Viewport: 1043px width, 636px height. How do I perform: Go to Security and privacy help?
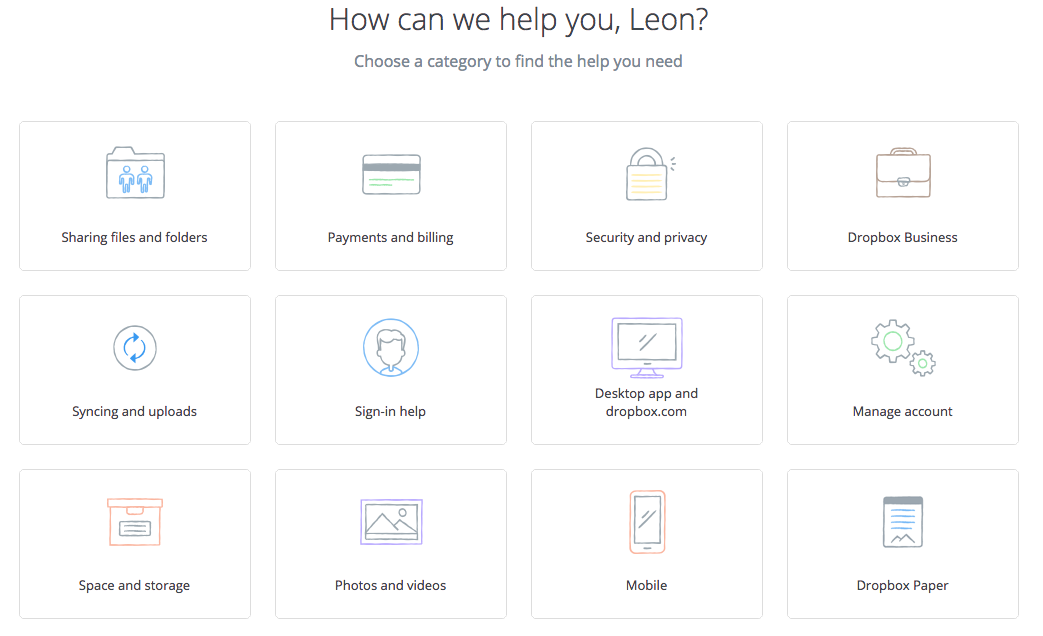(x=646, y=238)
